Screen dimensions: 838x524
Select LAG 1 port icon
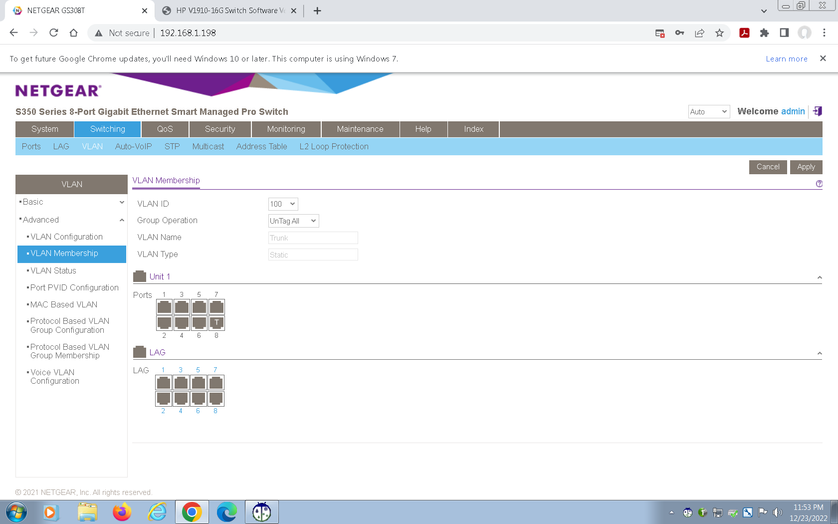pyautogui.click(x=164, y=382)
